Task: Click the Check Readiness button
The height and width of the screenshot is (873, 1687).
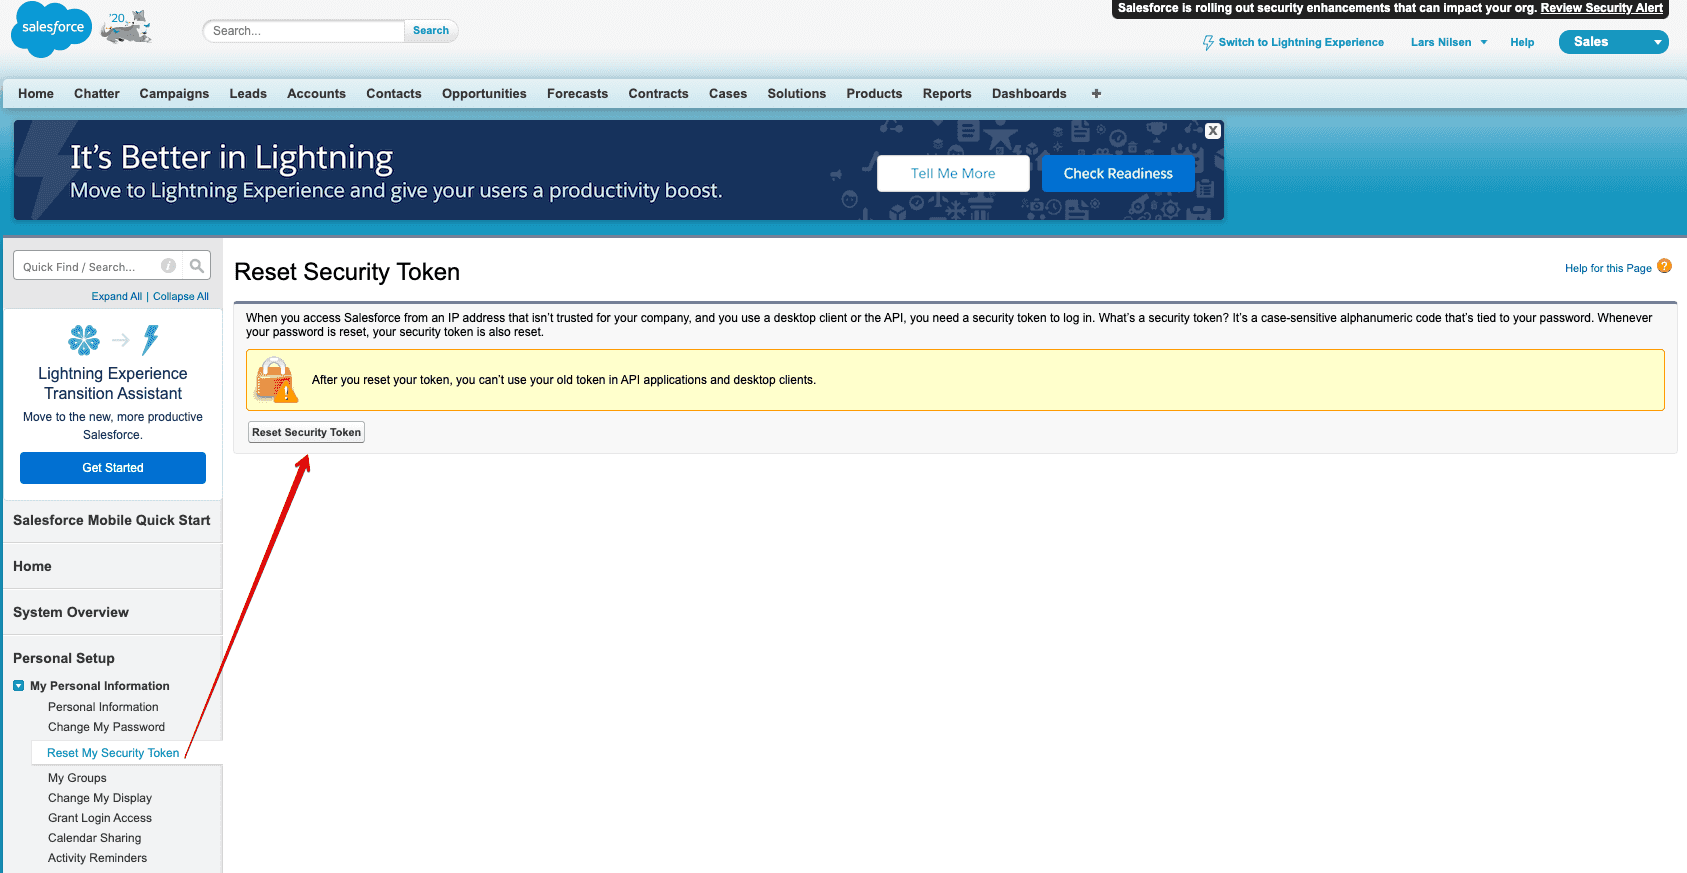Action: tap(1117, 174)
